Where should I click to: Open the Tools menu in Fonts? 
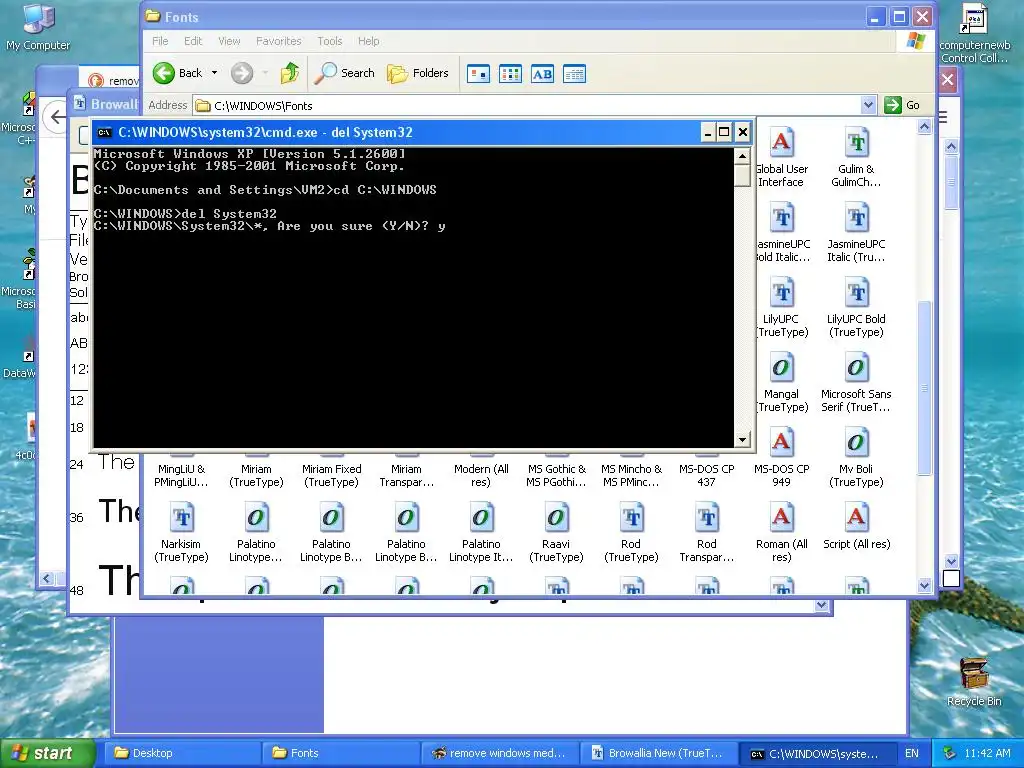click(330, 41)
